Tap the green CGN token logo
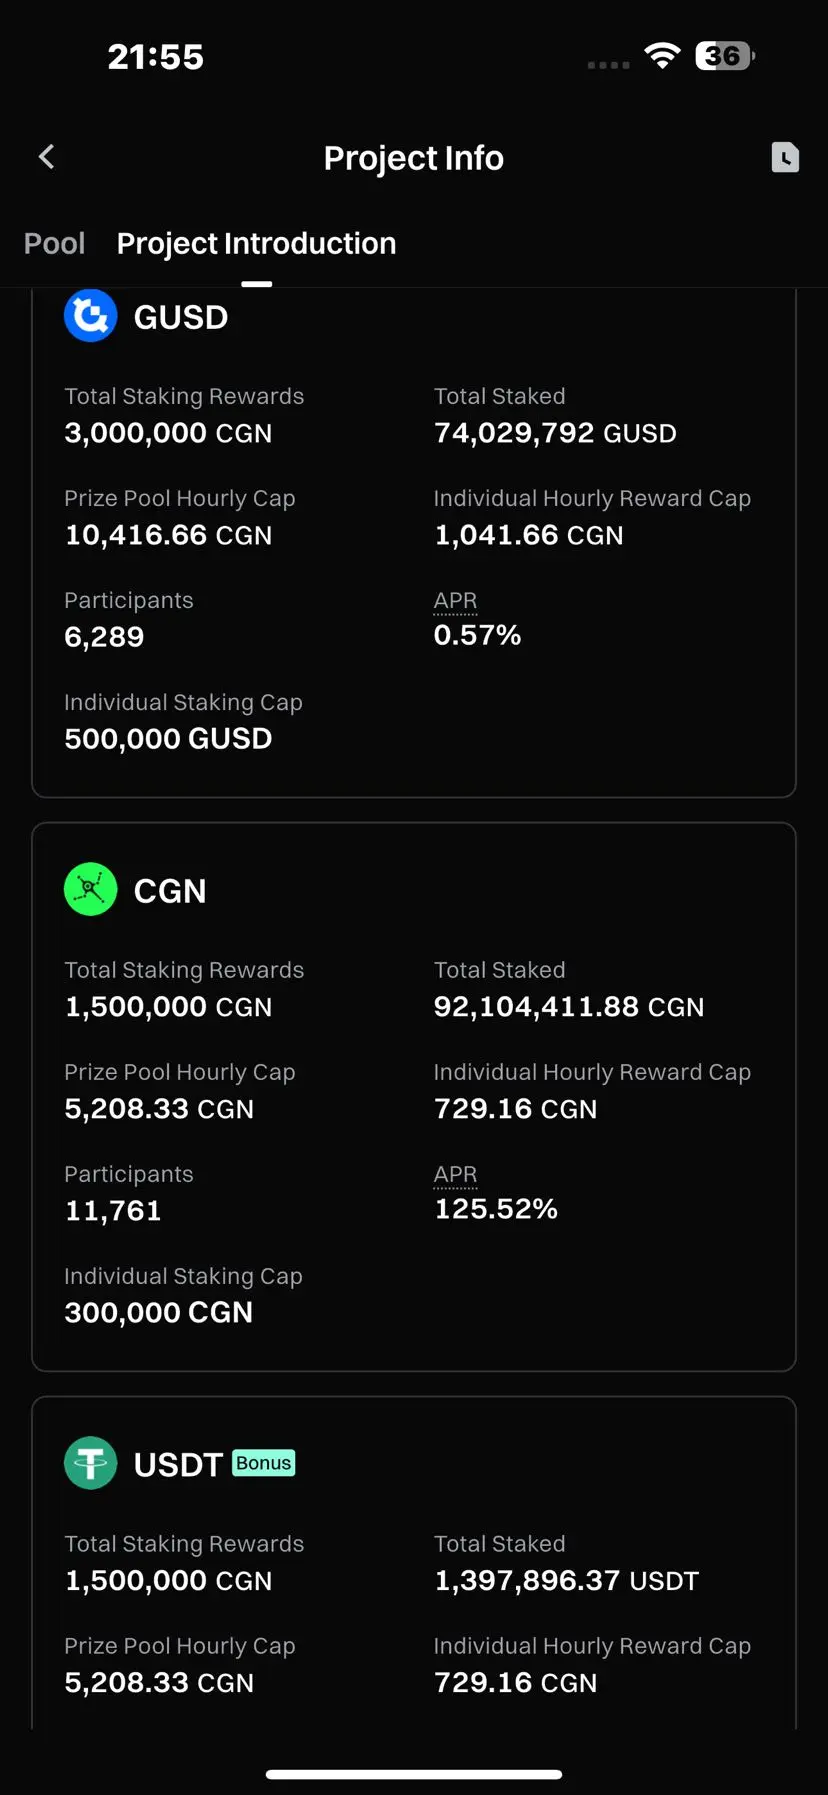 click(x=91, y=889)
